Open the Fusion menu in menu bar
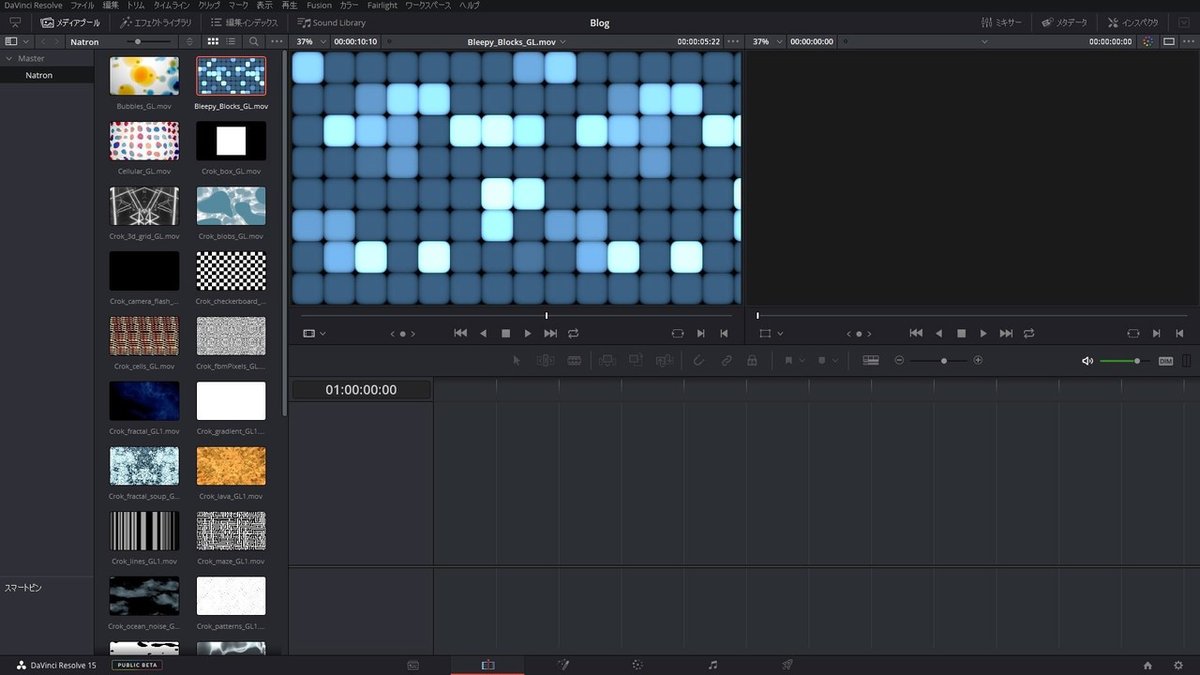 (319, 6)
